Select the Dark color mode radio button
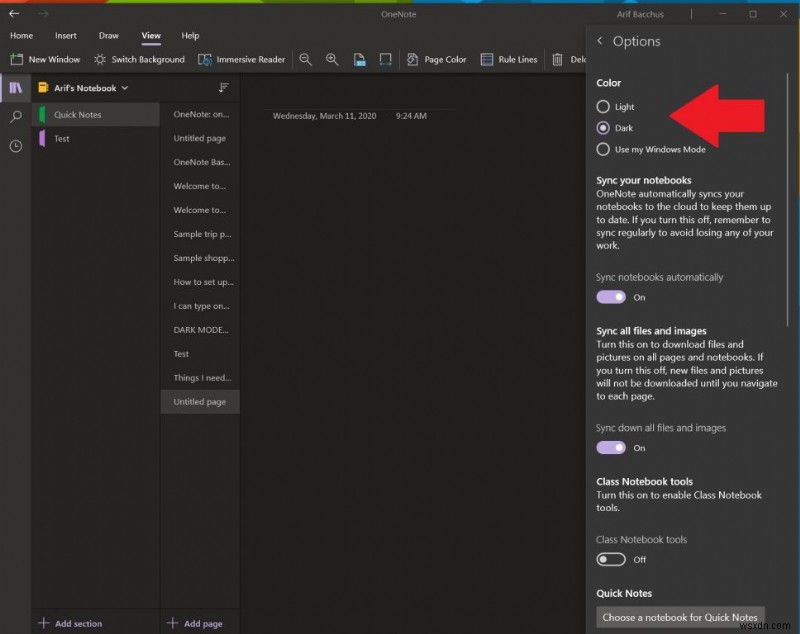800x634 pixels. [604, 128]
